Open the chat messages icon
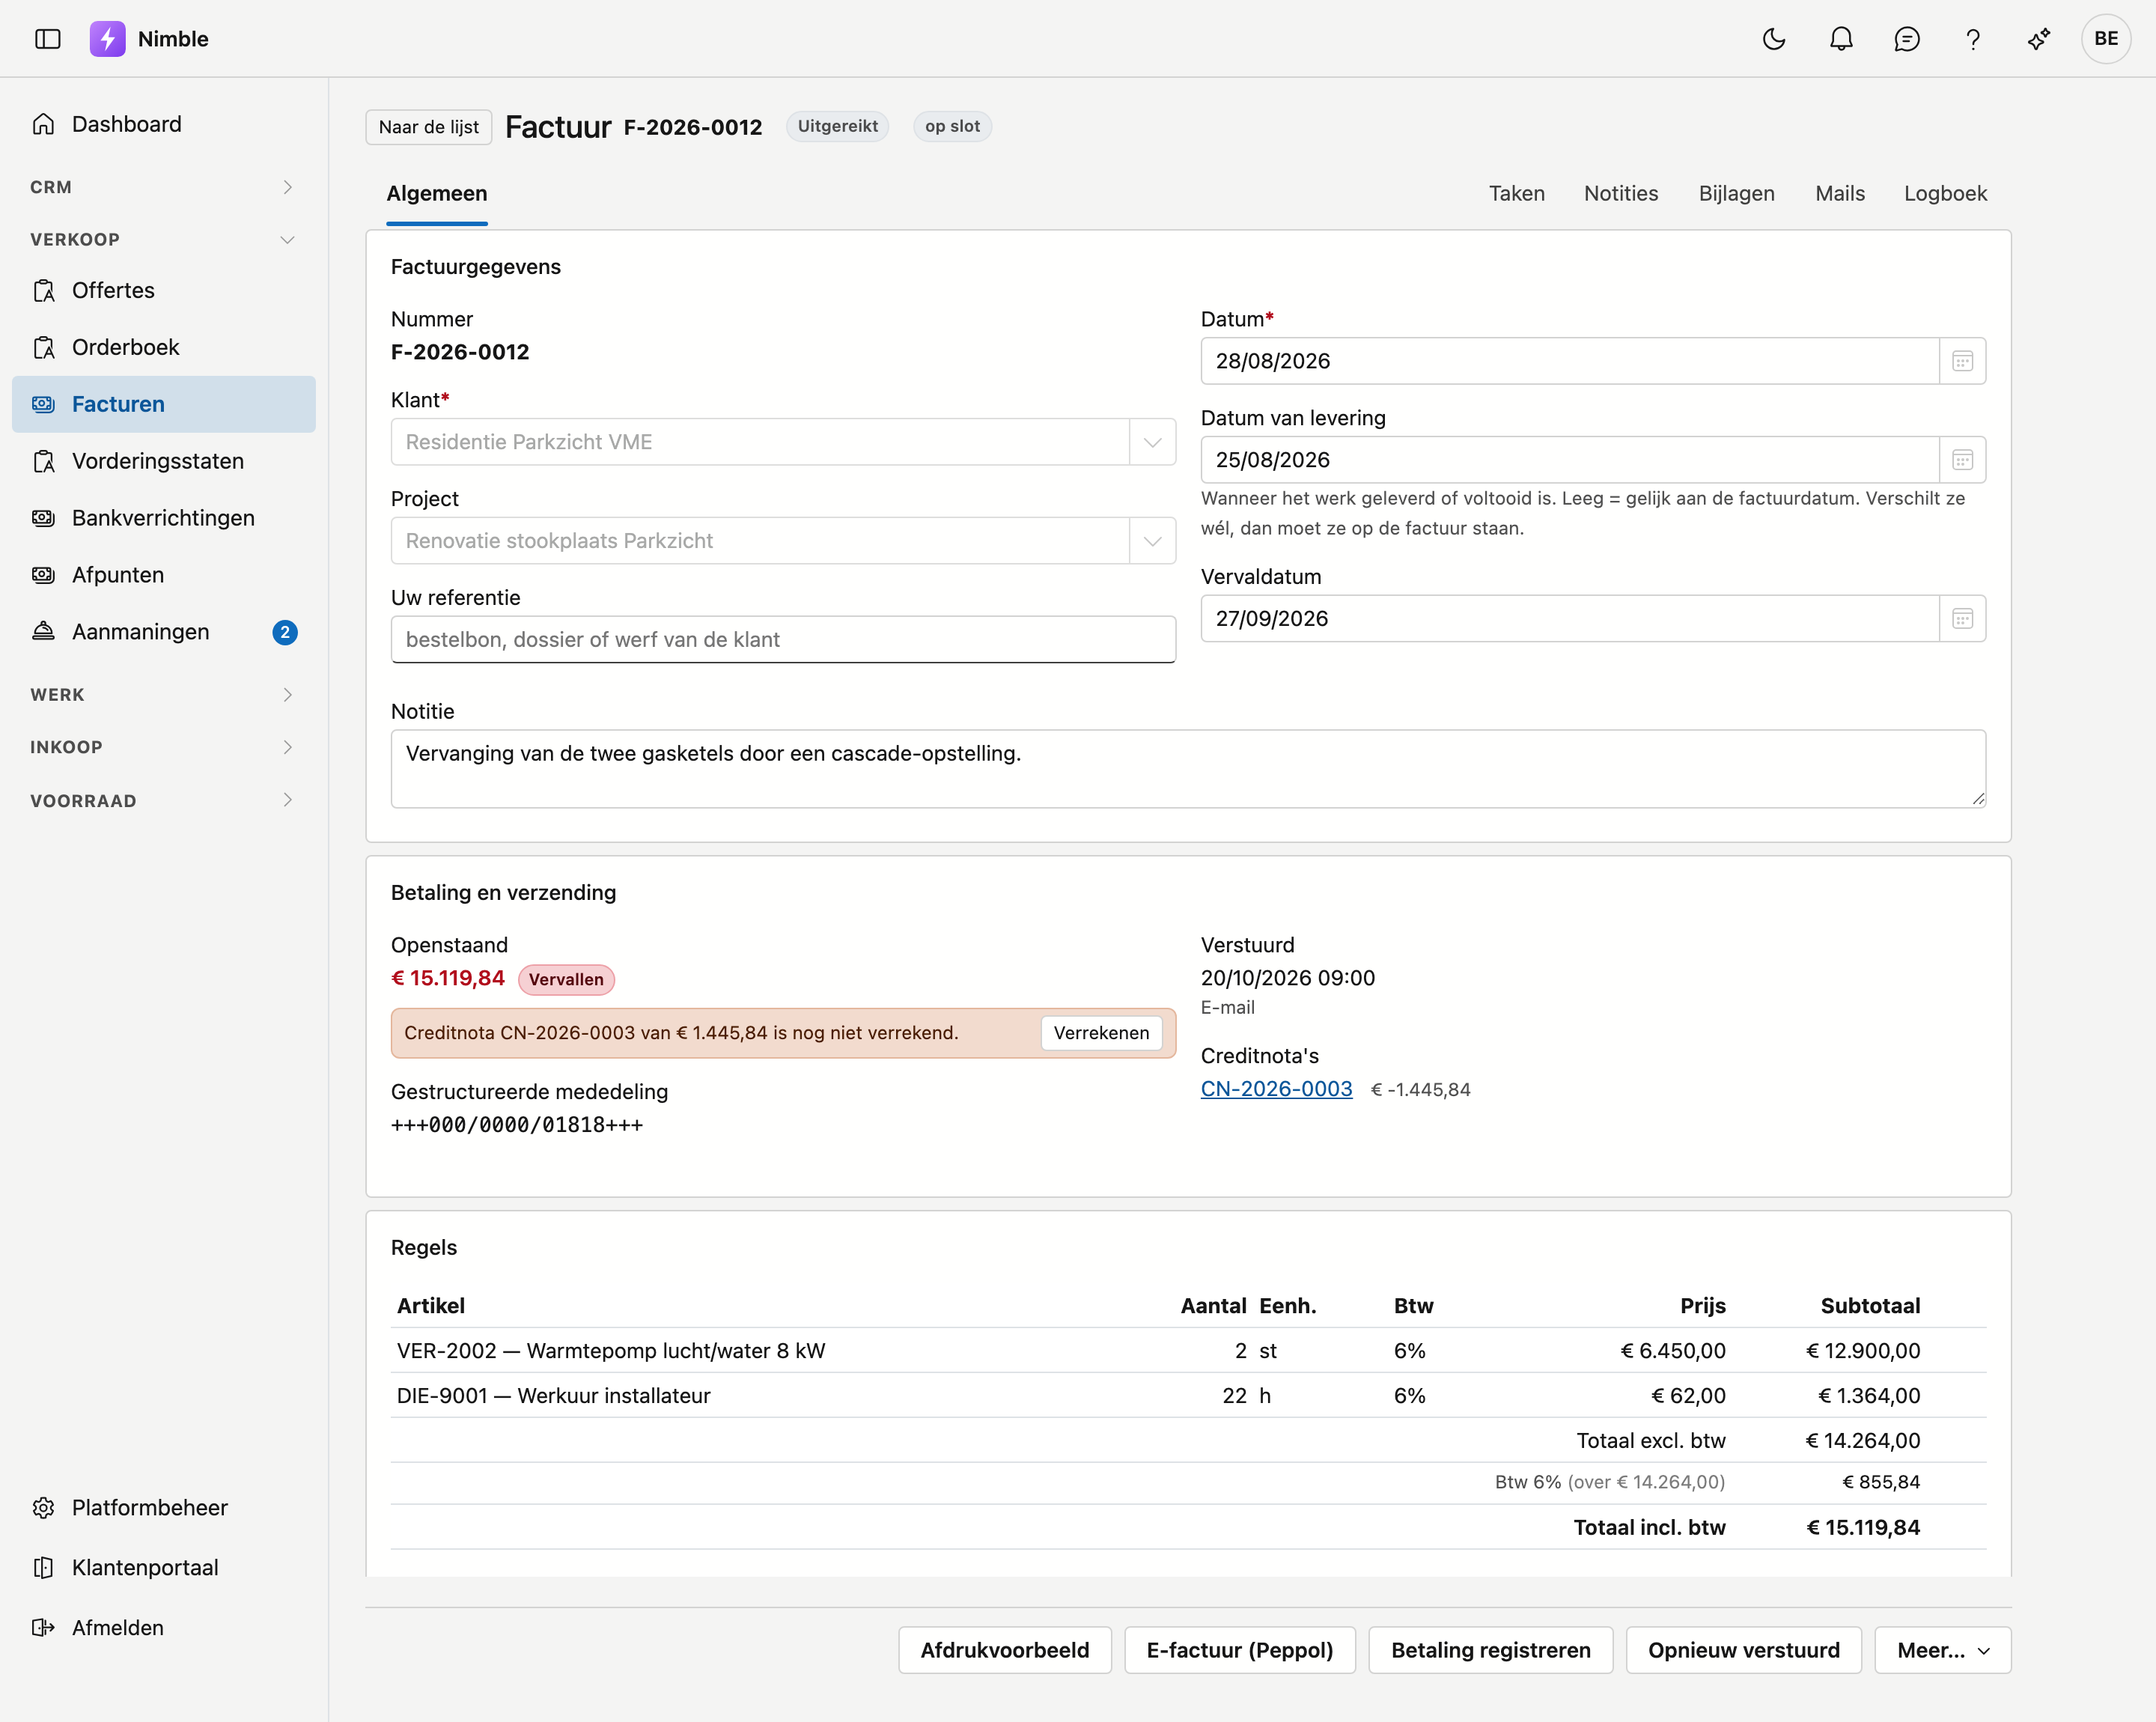The image size is (2156, 1722). tap(1907, 39)
